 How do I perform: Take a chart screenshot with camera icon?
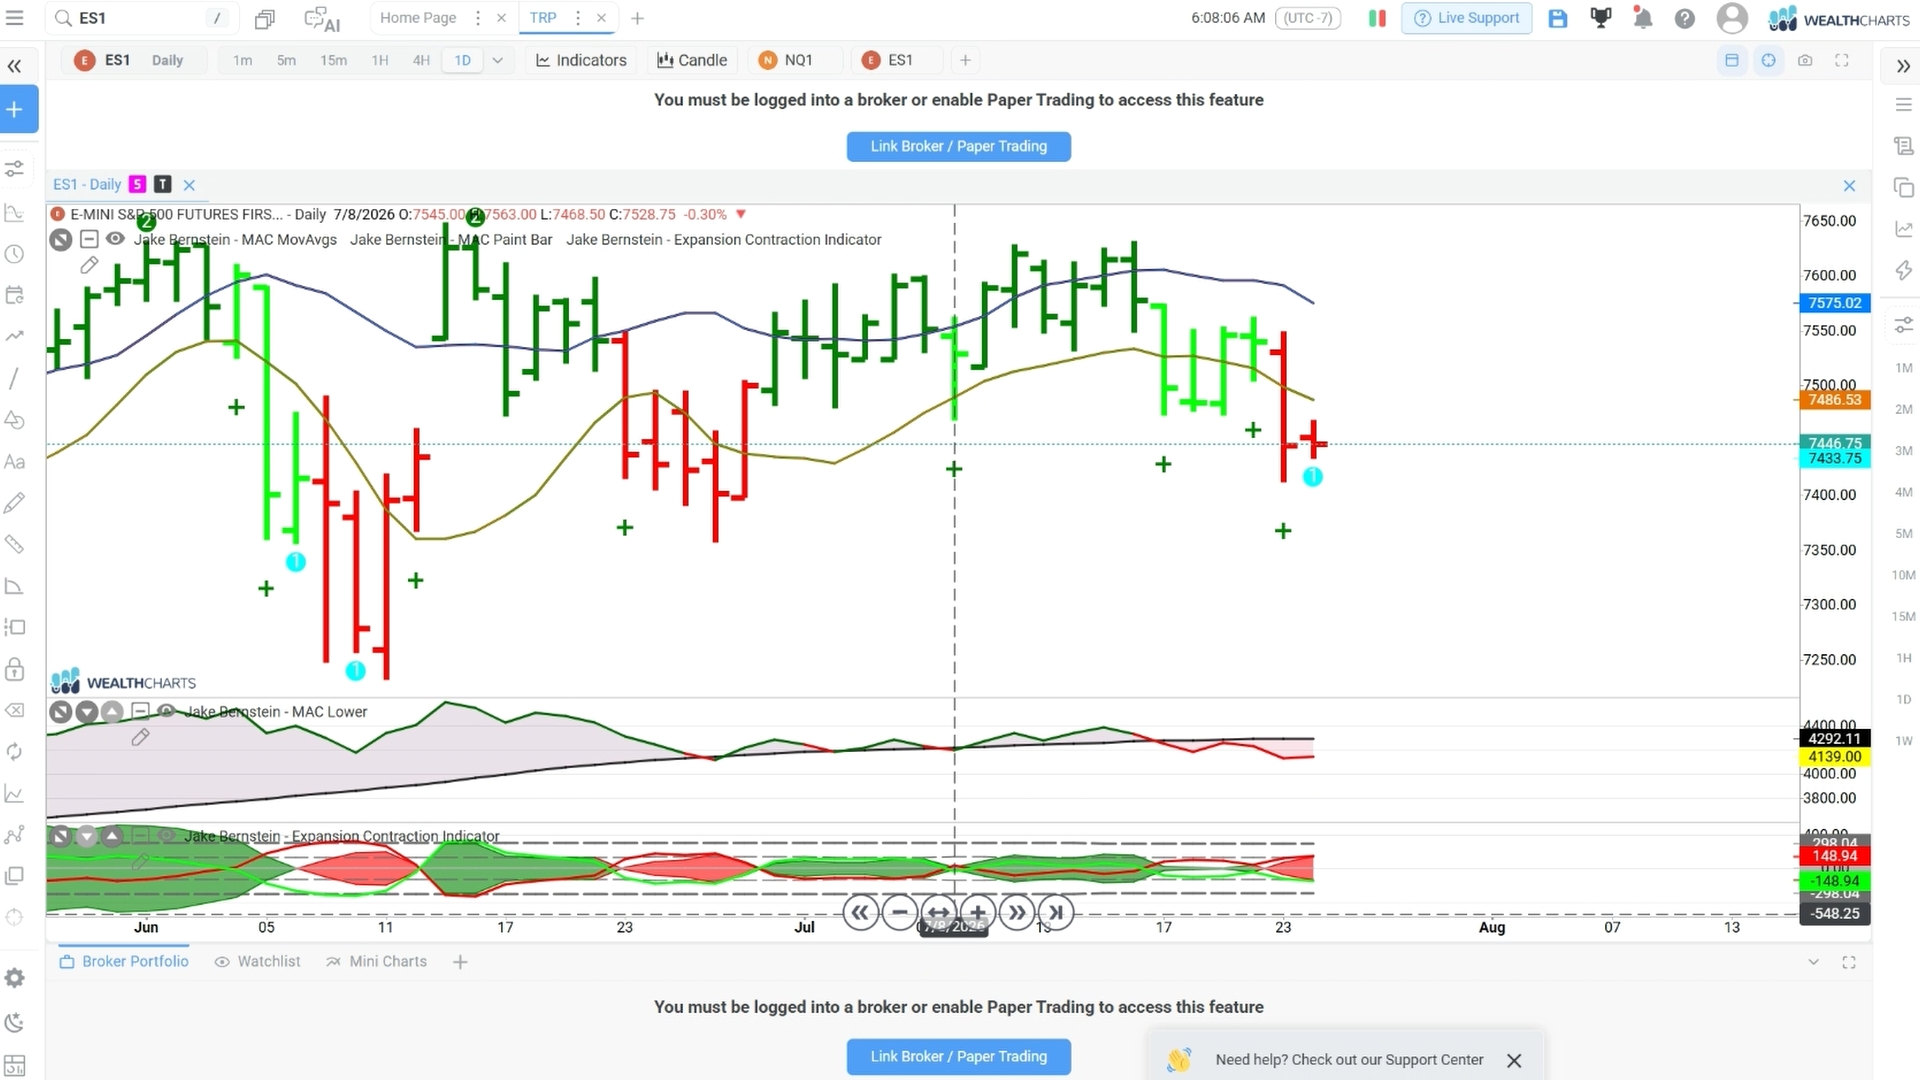click(1805, 60)
